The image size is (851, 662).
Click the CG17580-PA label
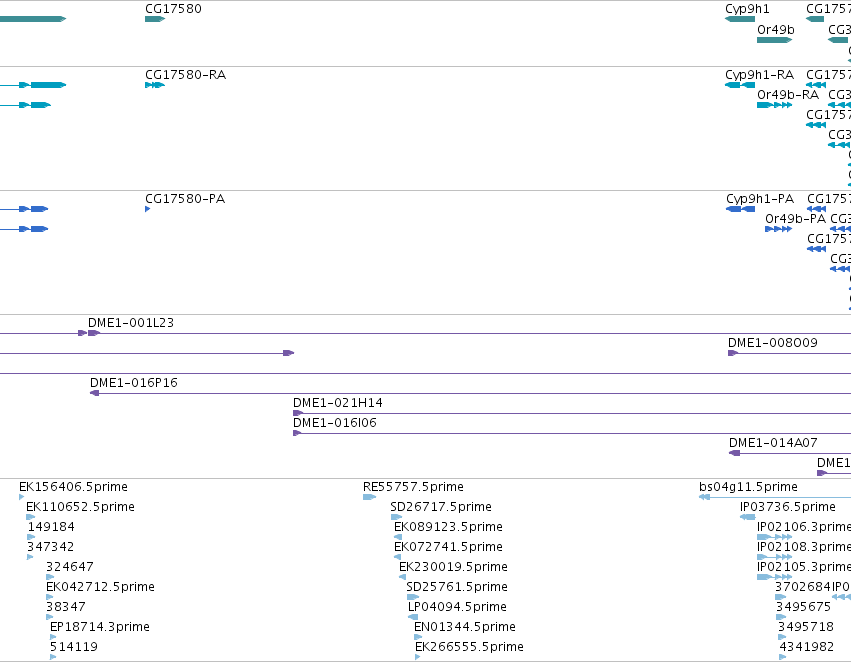click(185, 199)
